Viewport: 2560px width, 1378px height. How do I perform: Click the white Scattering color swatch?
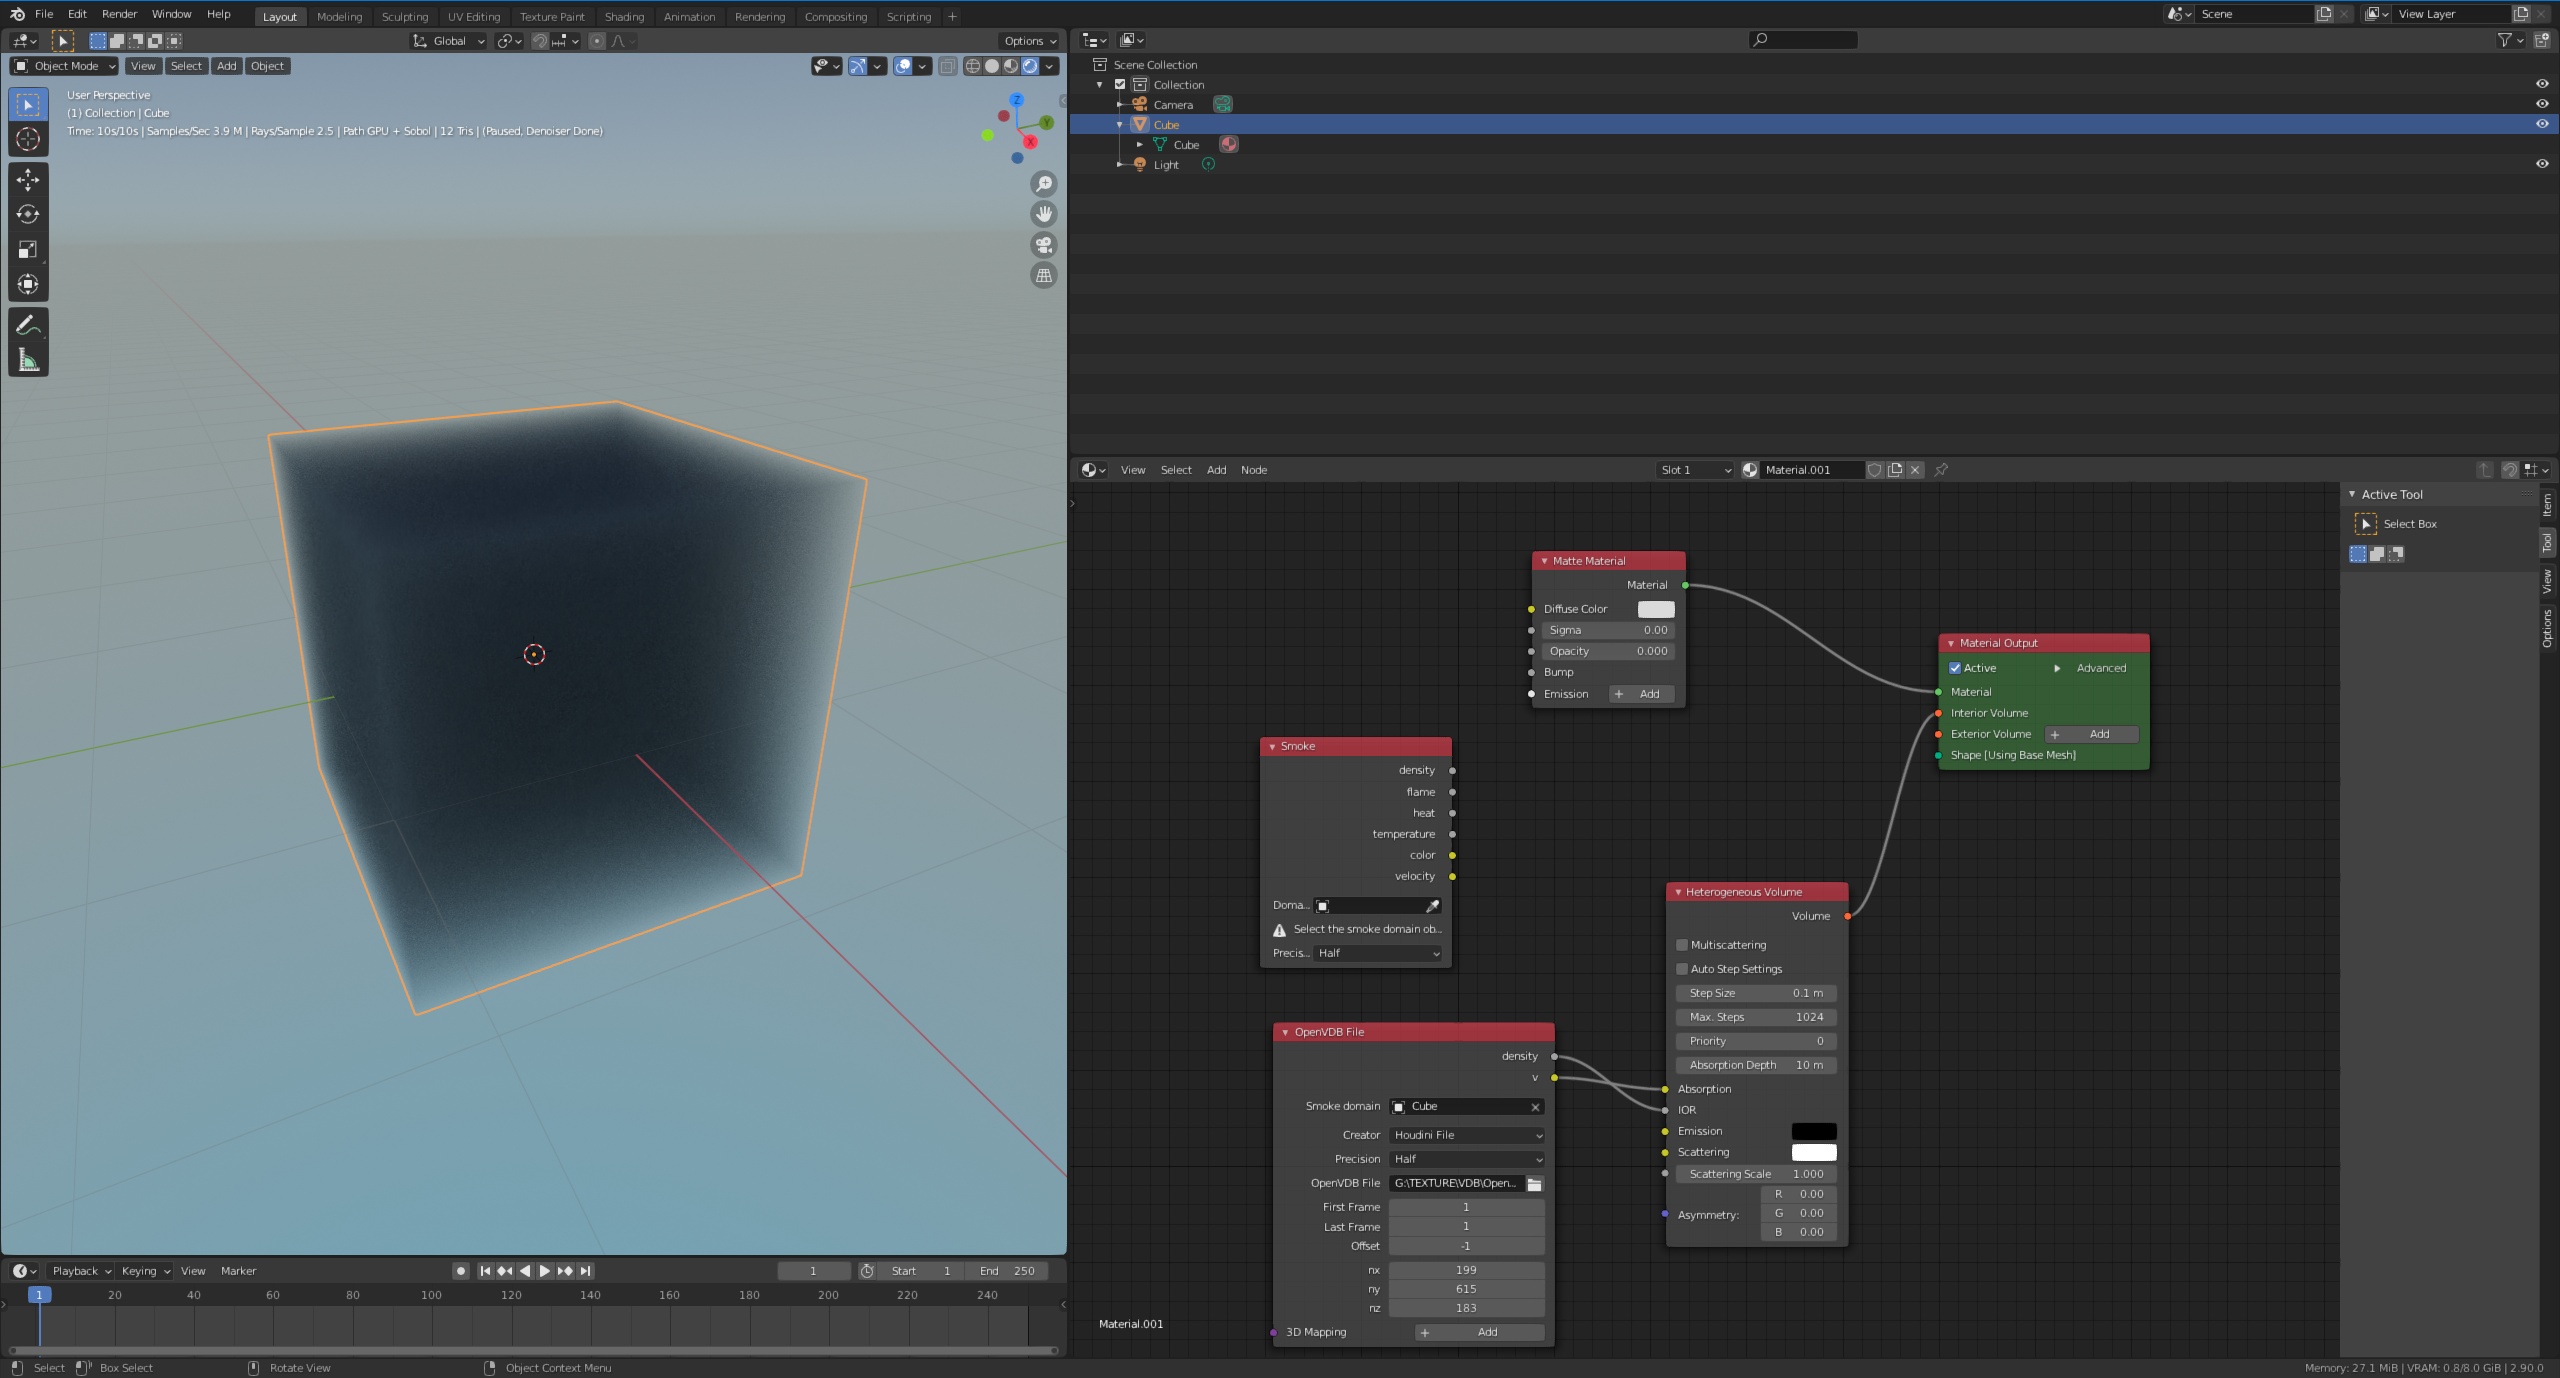coord(1813,1152)
